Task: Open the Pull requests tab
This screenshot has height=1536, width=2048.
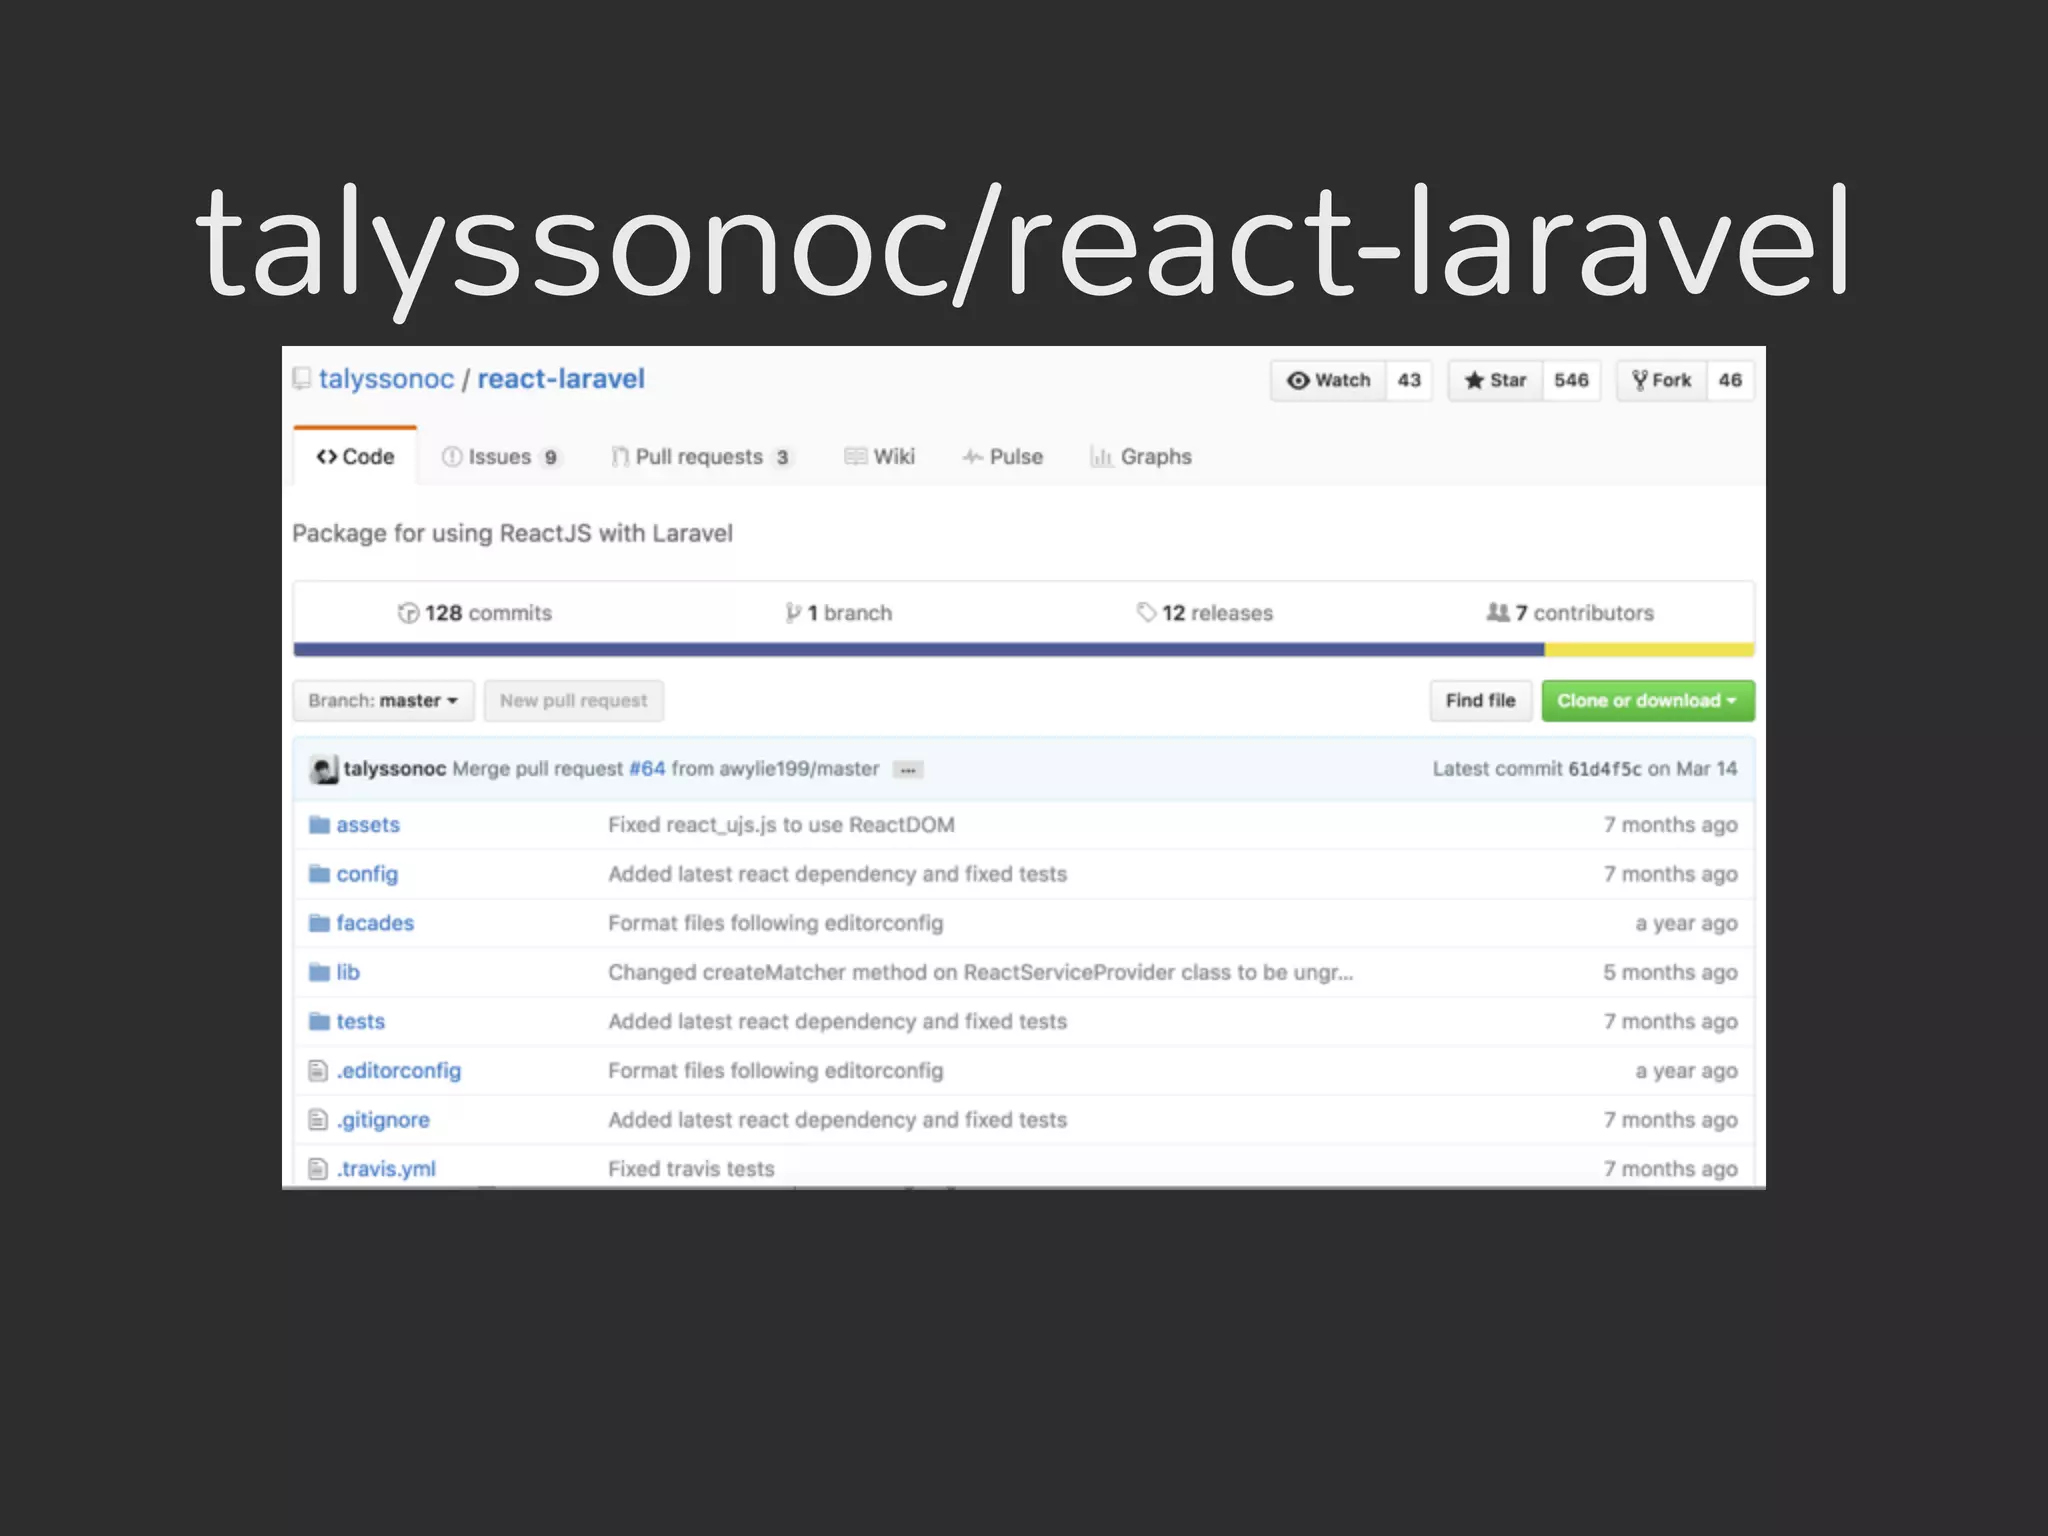Action: tap(702, 457)
